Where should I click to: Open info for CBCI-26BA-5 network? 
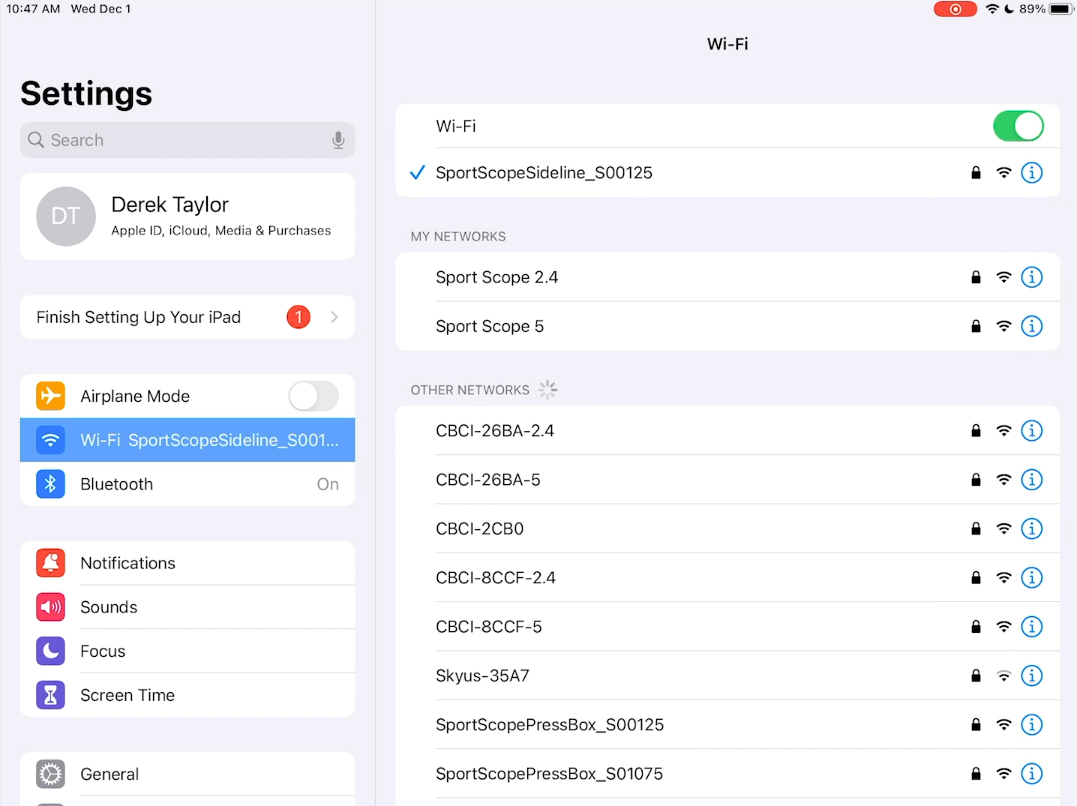(1032, 480)
